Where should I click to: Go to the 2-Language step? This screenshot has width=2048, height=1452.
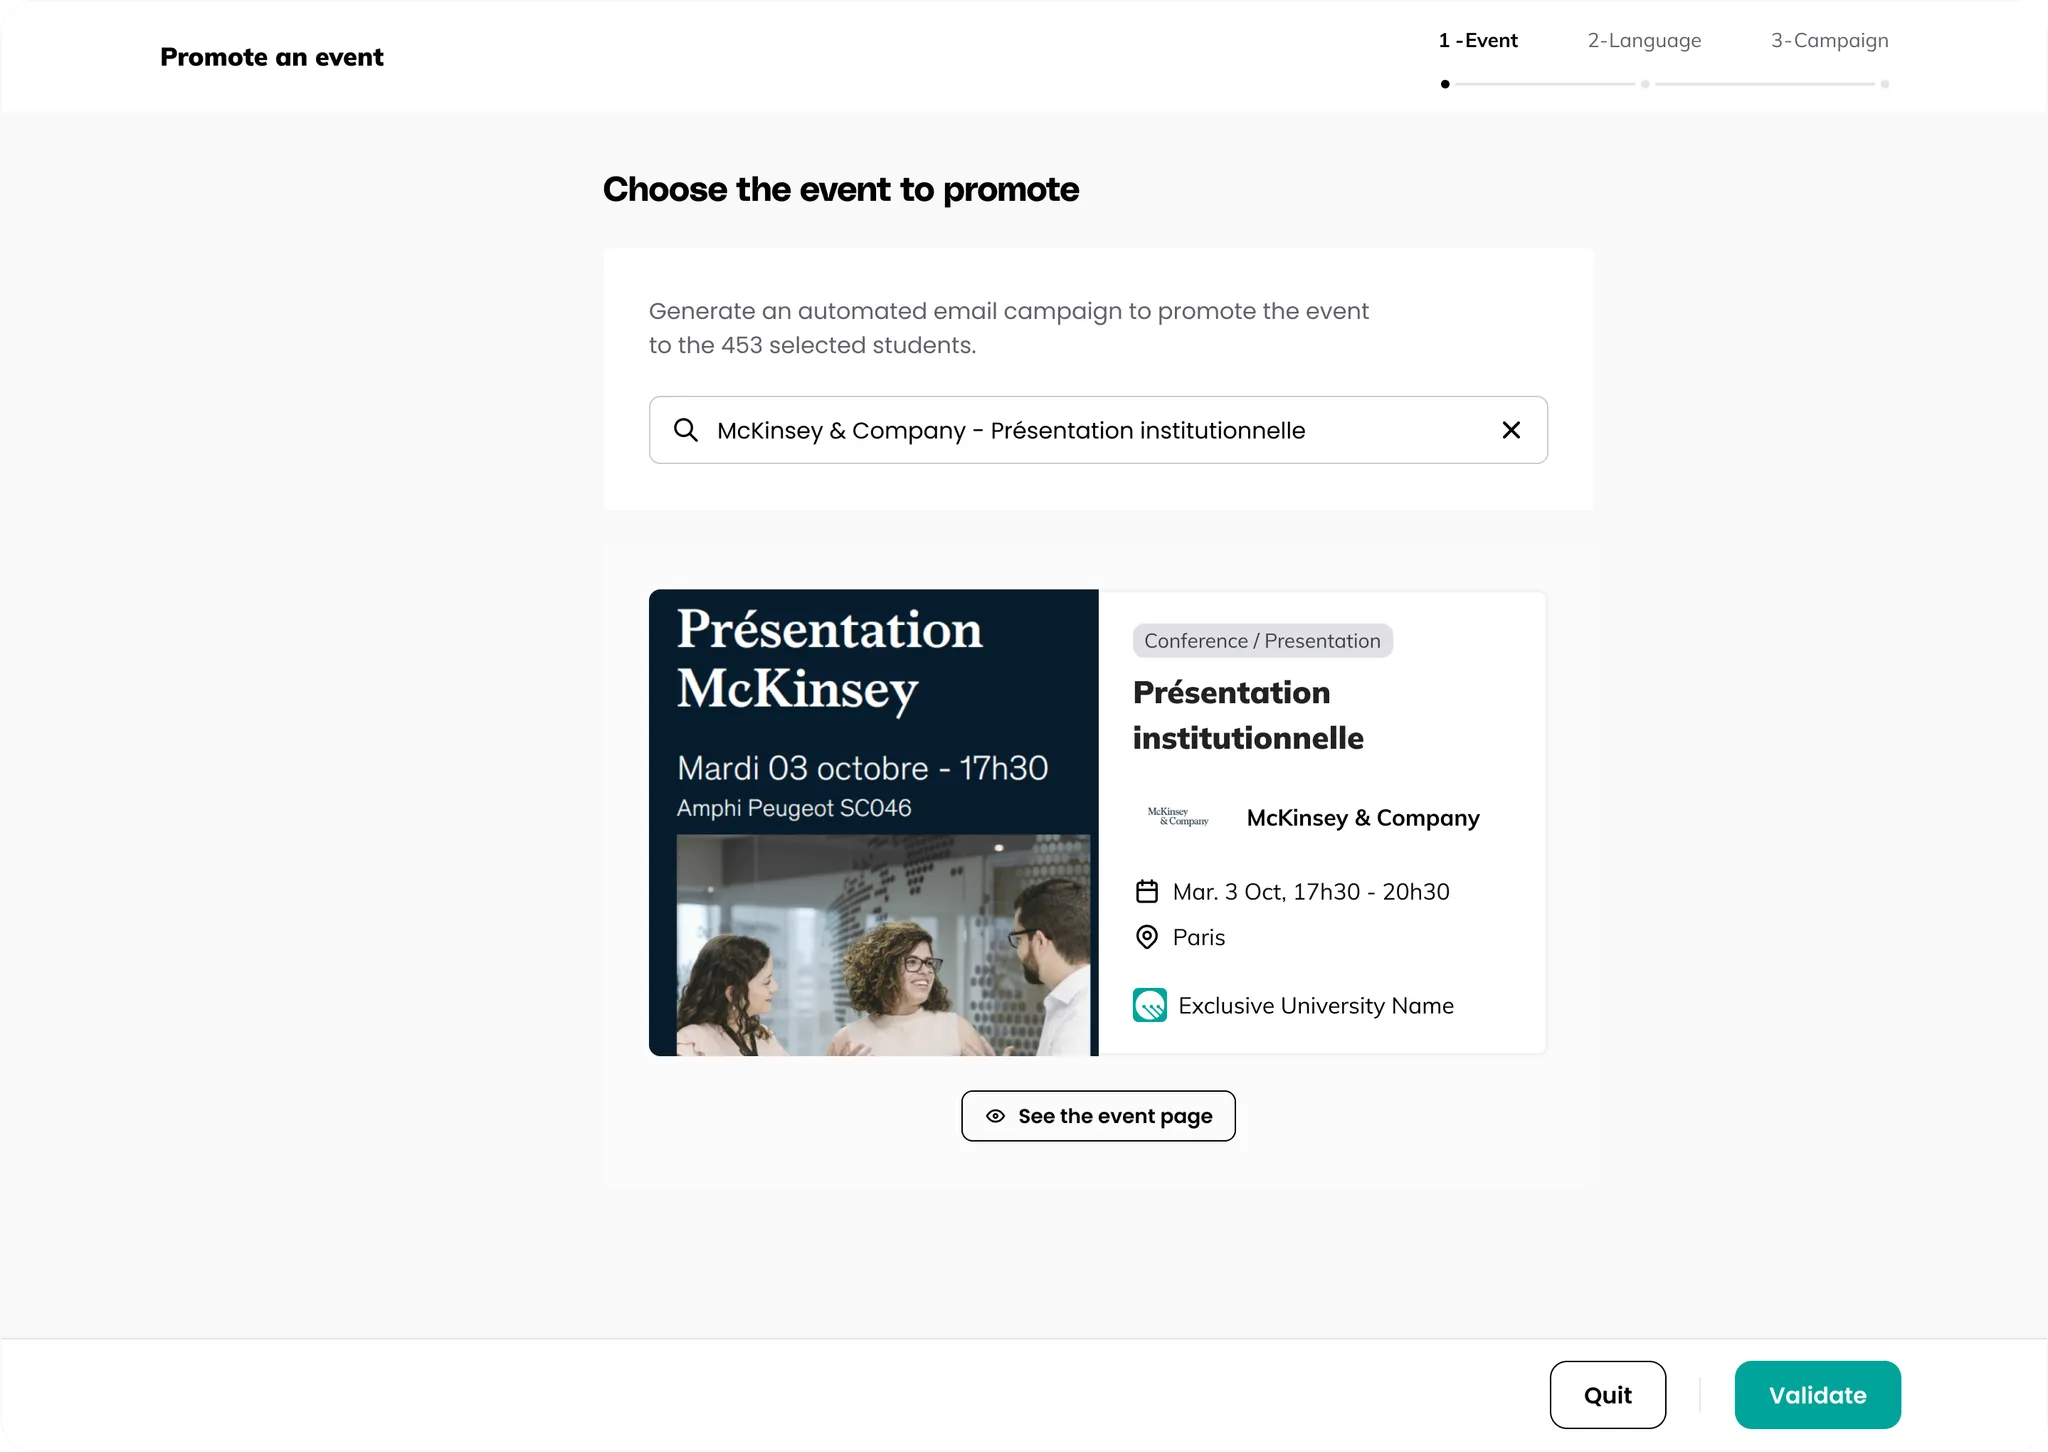(1644, 41)
